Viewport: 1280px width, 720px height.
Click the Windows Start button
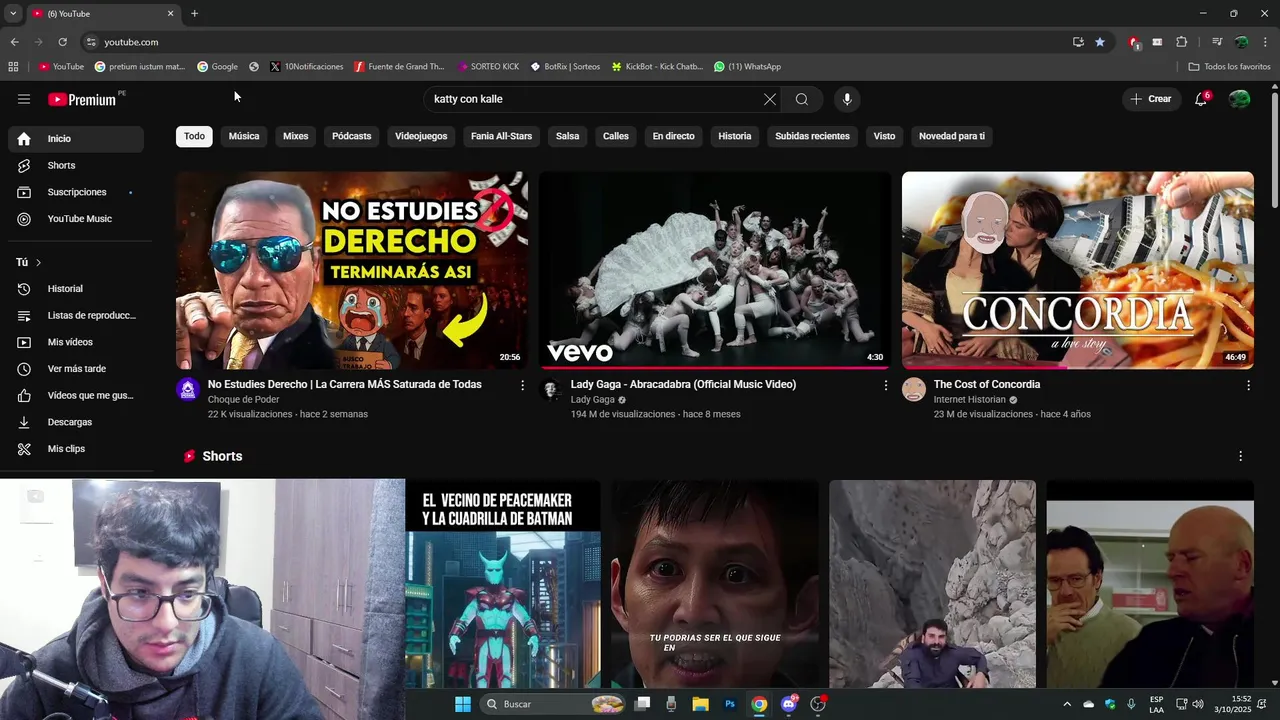click(463, 704)
